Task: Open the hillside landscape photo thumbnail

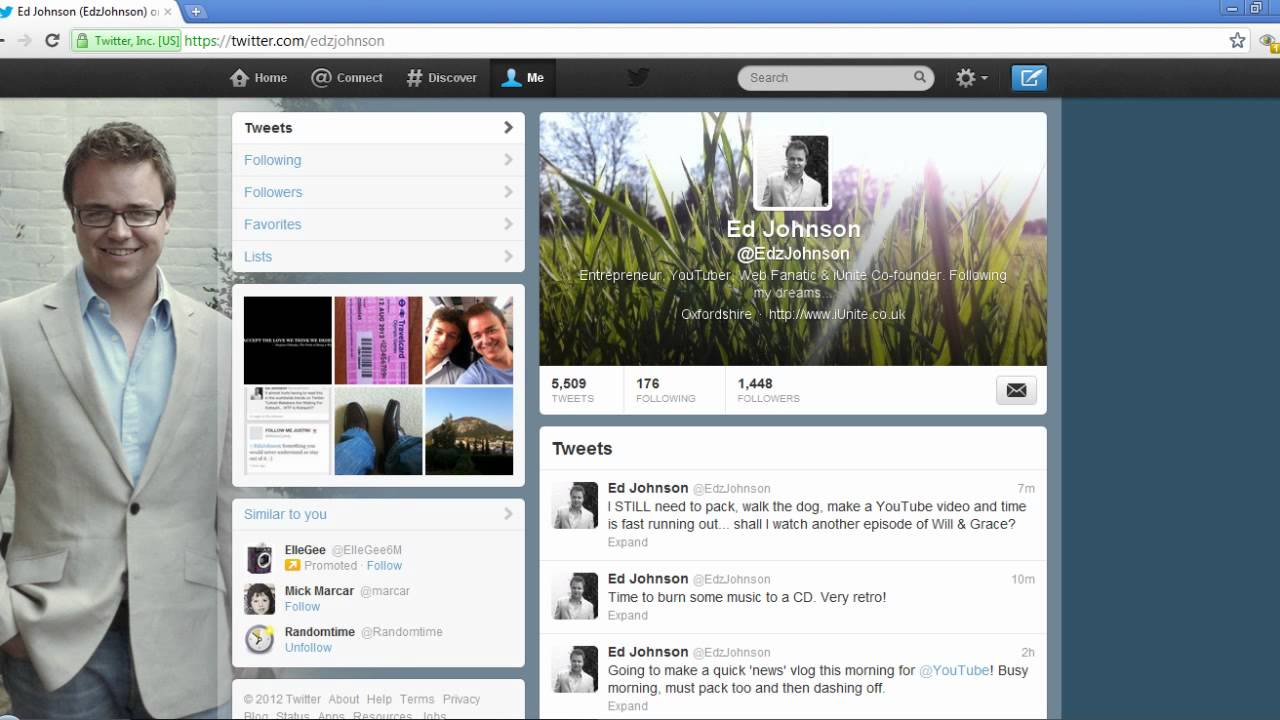Action: 469,431
